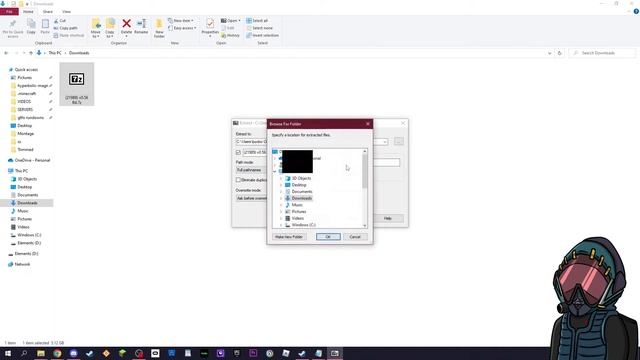Expand Music in Browse For Folder tree
The width and height of the screenshot is (640, 360).
pyautogui.click(x=281, y=205)
